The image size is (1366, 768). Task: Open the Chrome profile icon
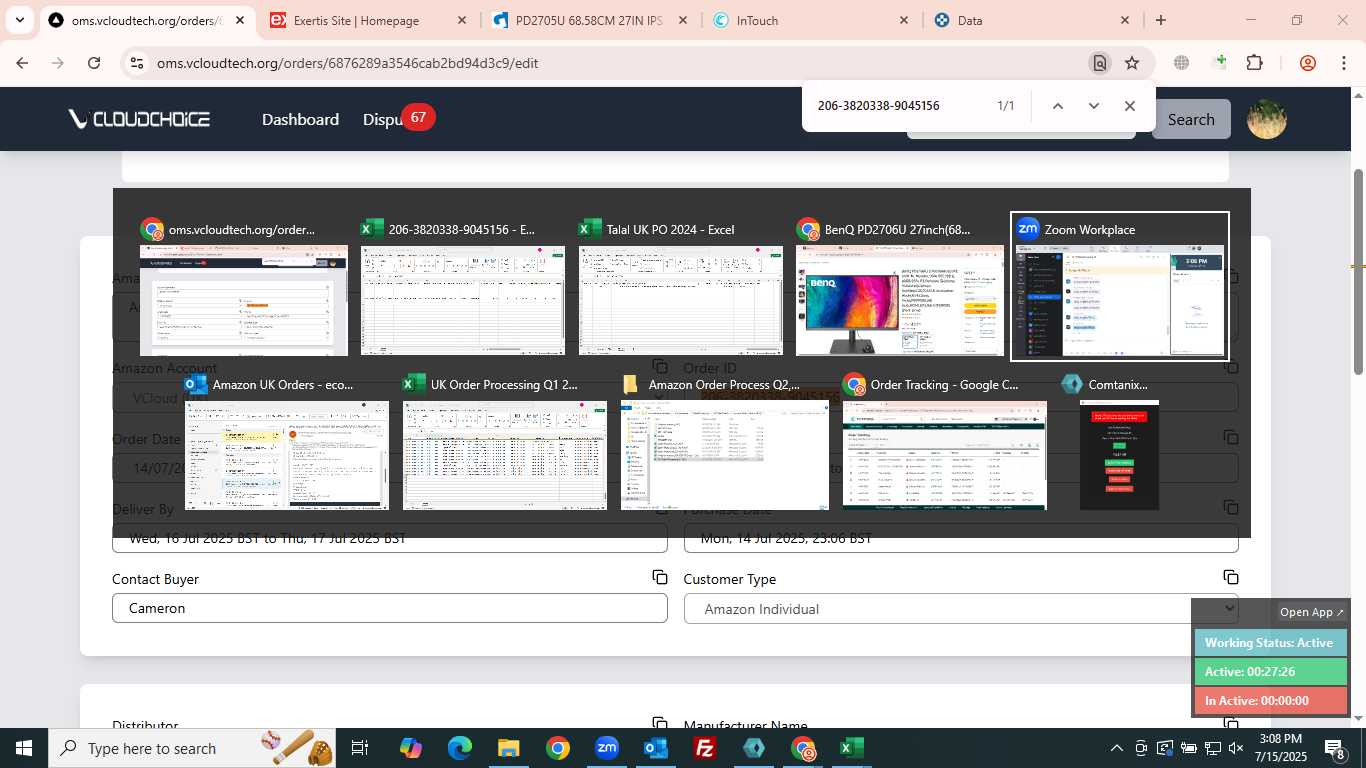click(x=1308, y=63)
